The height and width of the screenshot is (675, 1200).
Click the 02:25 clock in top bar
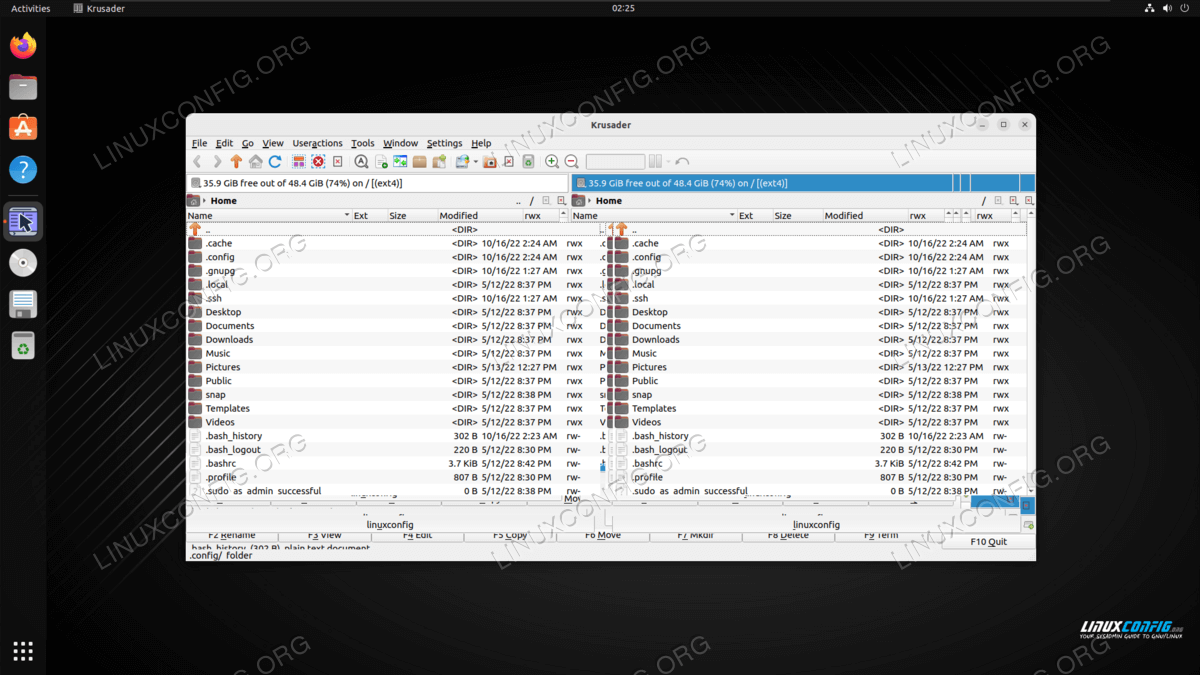(623, 8)
